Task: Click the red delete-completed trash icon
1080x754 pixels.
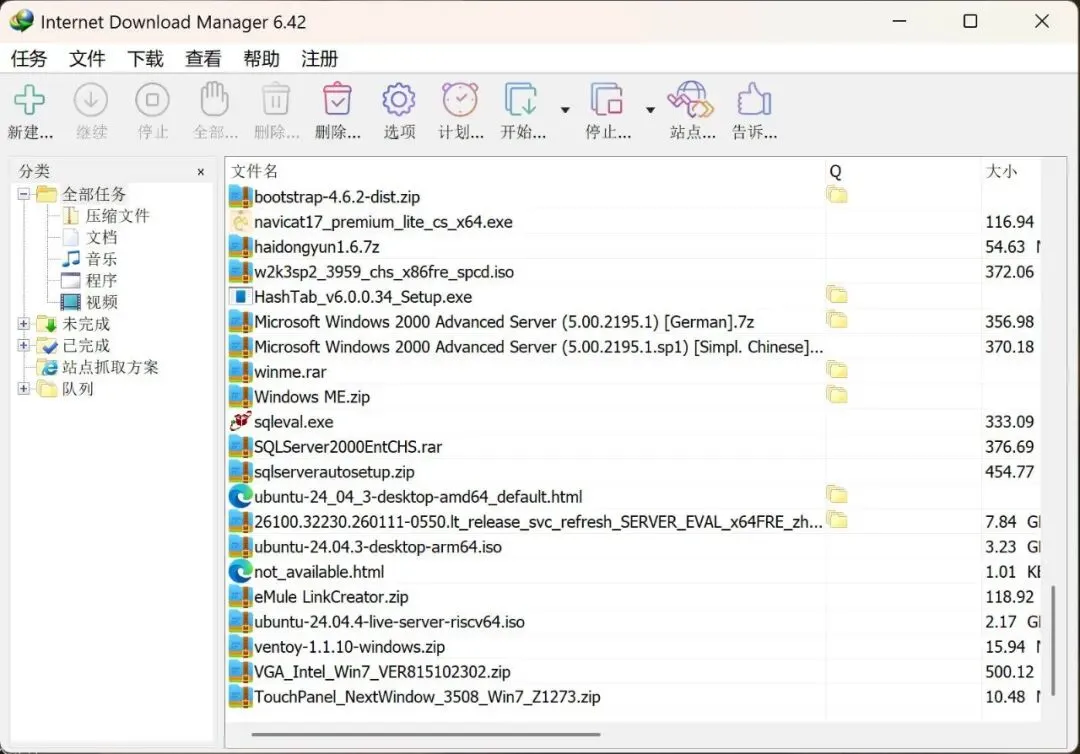Action: [338, 100]
